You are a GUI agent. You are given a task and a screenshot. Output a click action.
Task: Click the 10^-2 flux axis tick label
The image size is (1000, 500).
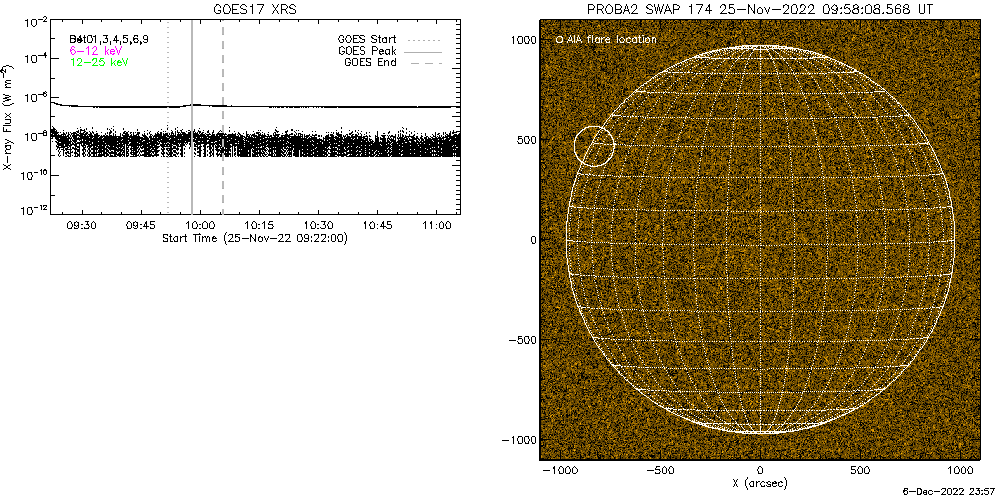pos(35,21)
